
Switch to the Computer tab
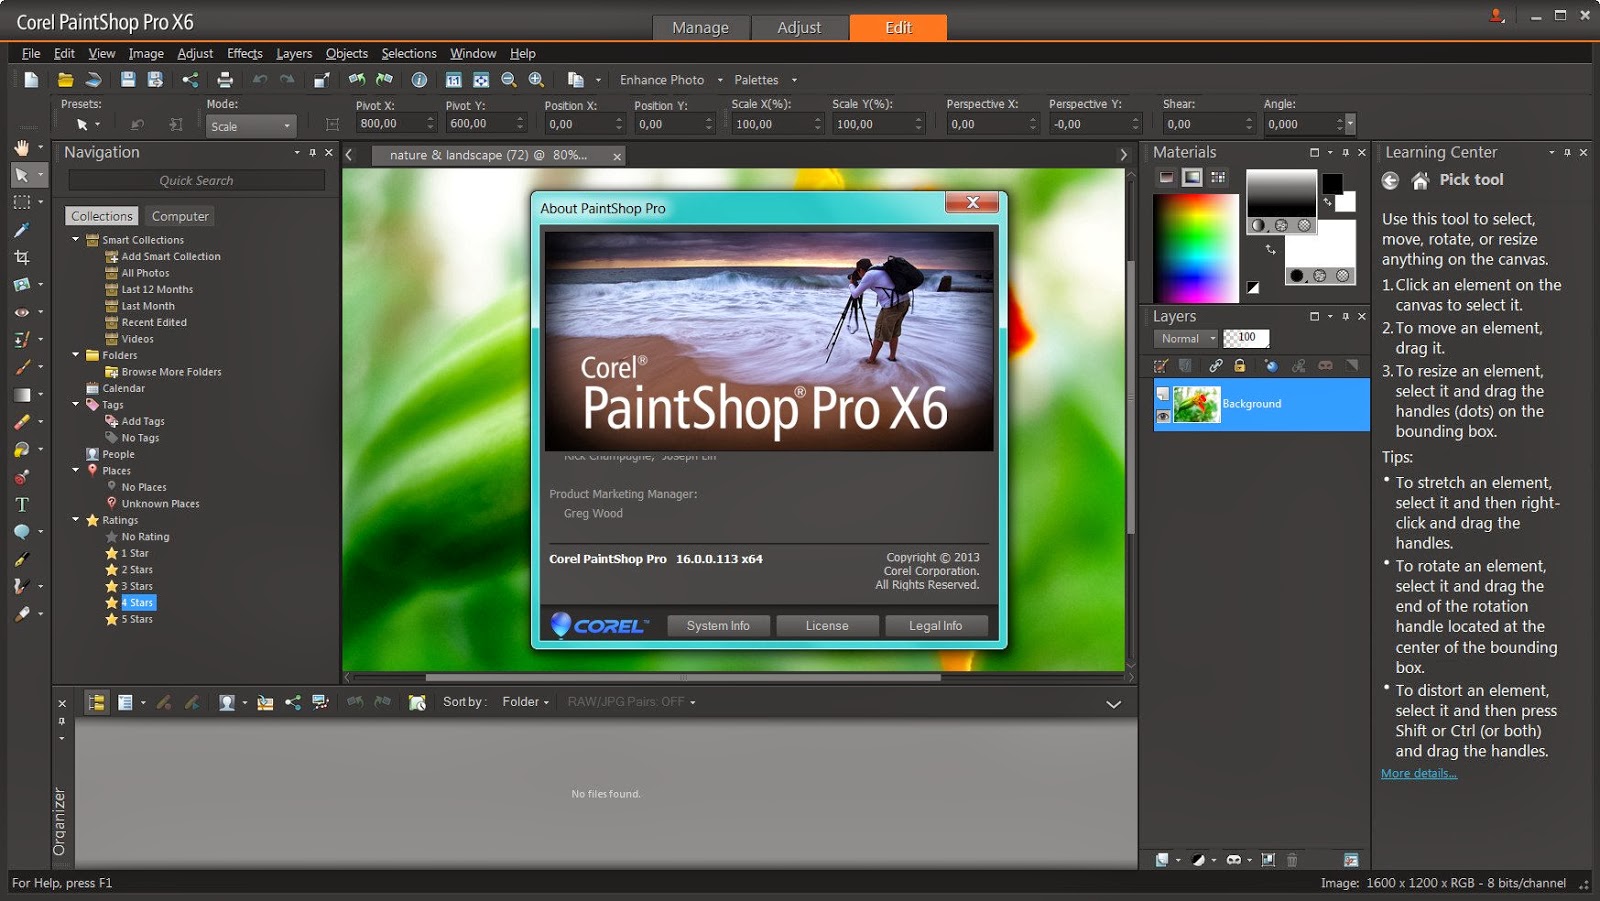pos(180,216)
